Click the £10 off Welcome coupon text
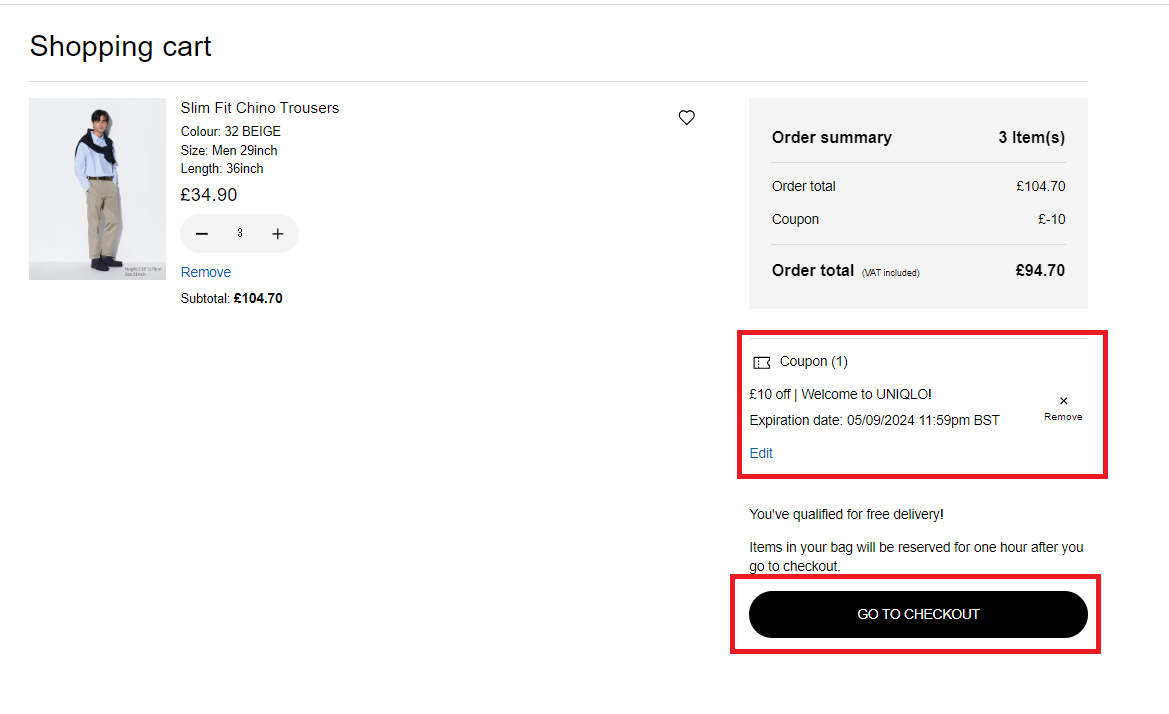 coord(840,394)
